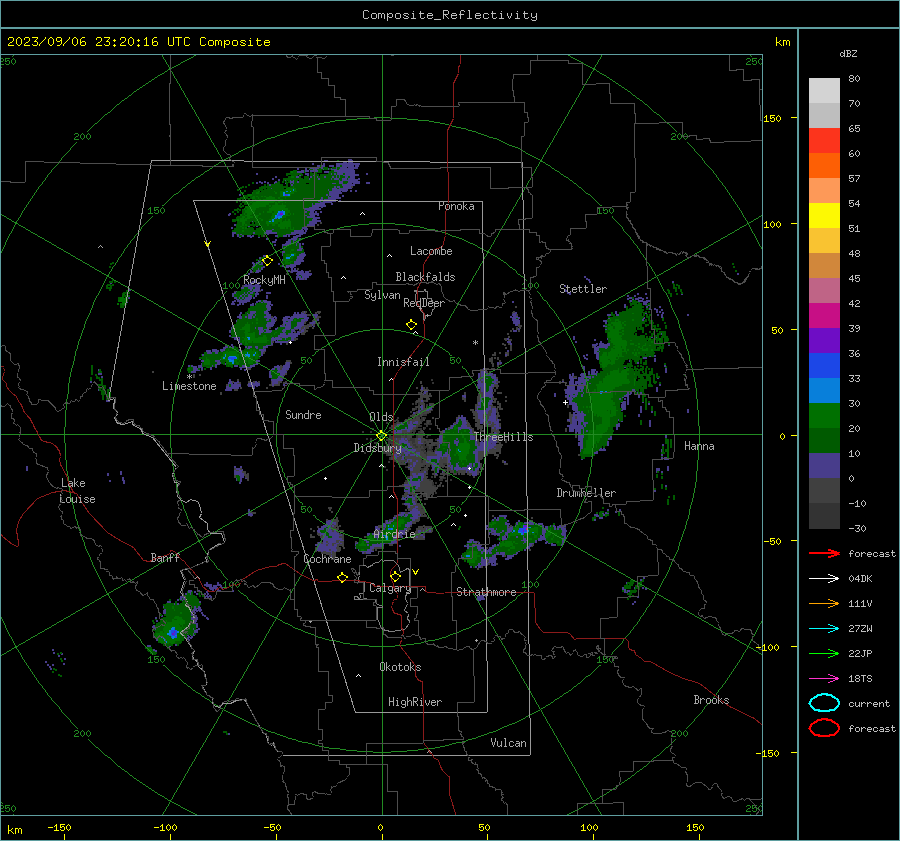Click the orange 111V arrow icon
Image resolution: width=900 pixels, height=841 pixels.
(824, 603)
